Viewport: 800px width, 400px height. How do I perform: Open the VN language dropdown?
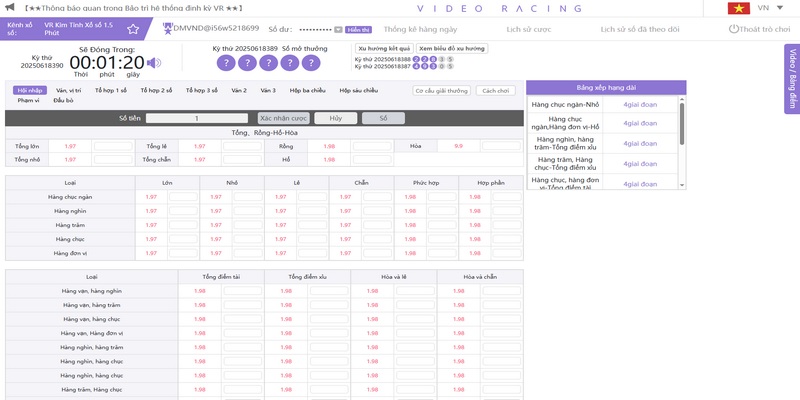pyautogui.click(x=770, y=8)
